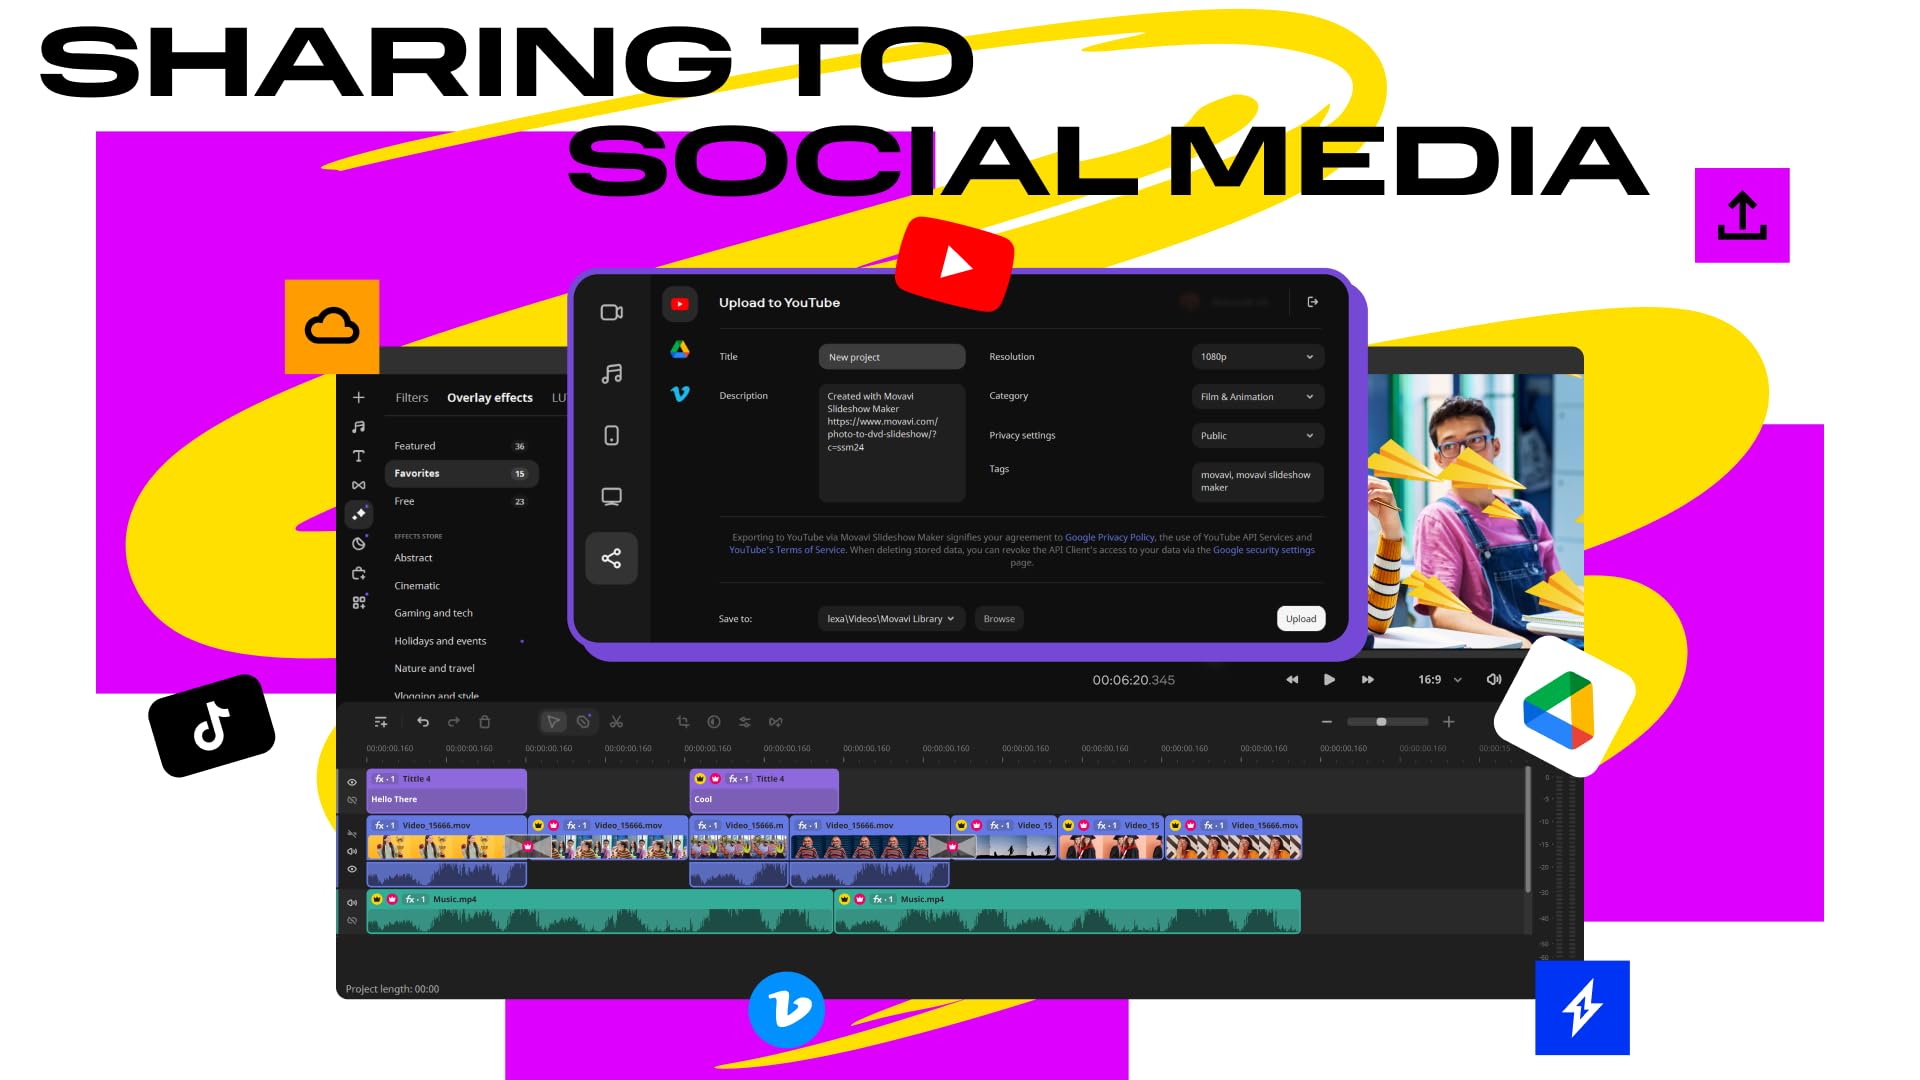Viewport: 1920px width, 1080px height.
Task: Open clip properties sliders icon
Action: point(745,722)
